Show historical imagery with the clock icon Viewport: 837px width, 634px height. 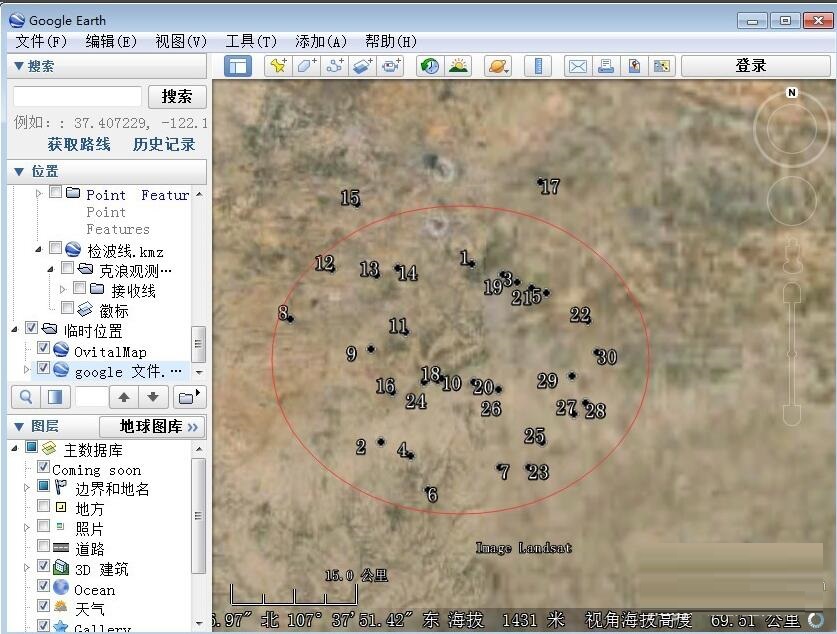point(429,65)
